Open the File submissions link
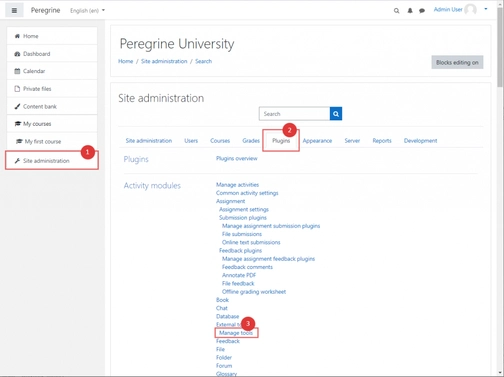The height and width of the screenshot is (377, 504). 242,234
